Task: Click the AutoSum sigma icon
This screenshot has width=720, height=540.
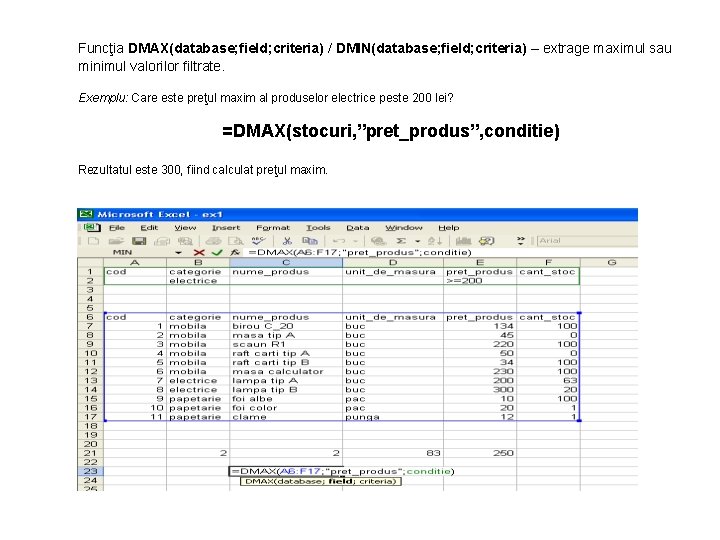Action: (401, 241)
